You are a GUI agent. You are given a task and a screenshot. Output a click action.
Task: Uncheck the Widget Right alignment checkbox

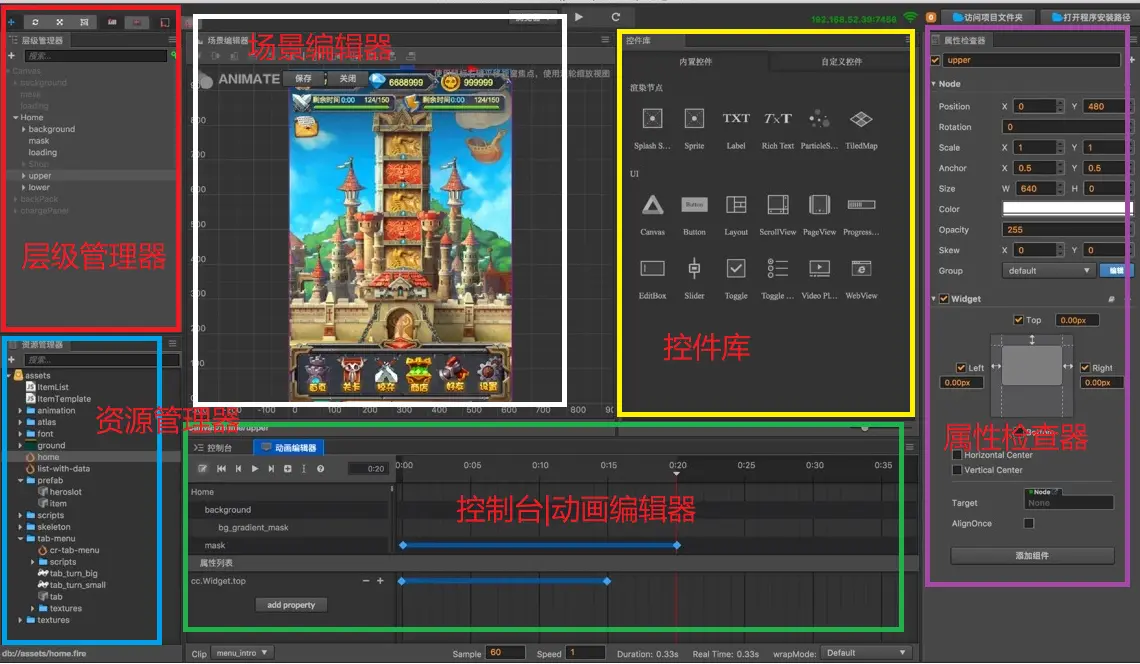[x=1085, y=368]
